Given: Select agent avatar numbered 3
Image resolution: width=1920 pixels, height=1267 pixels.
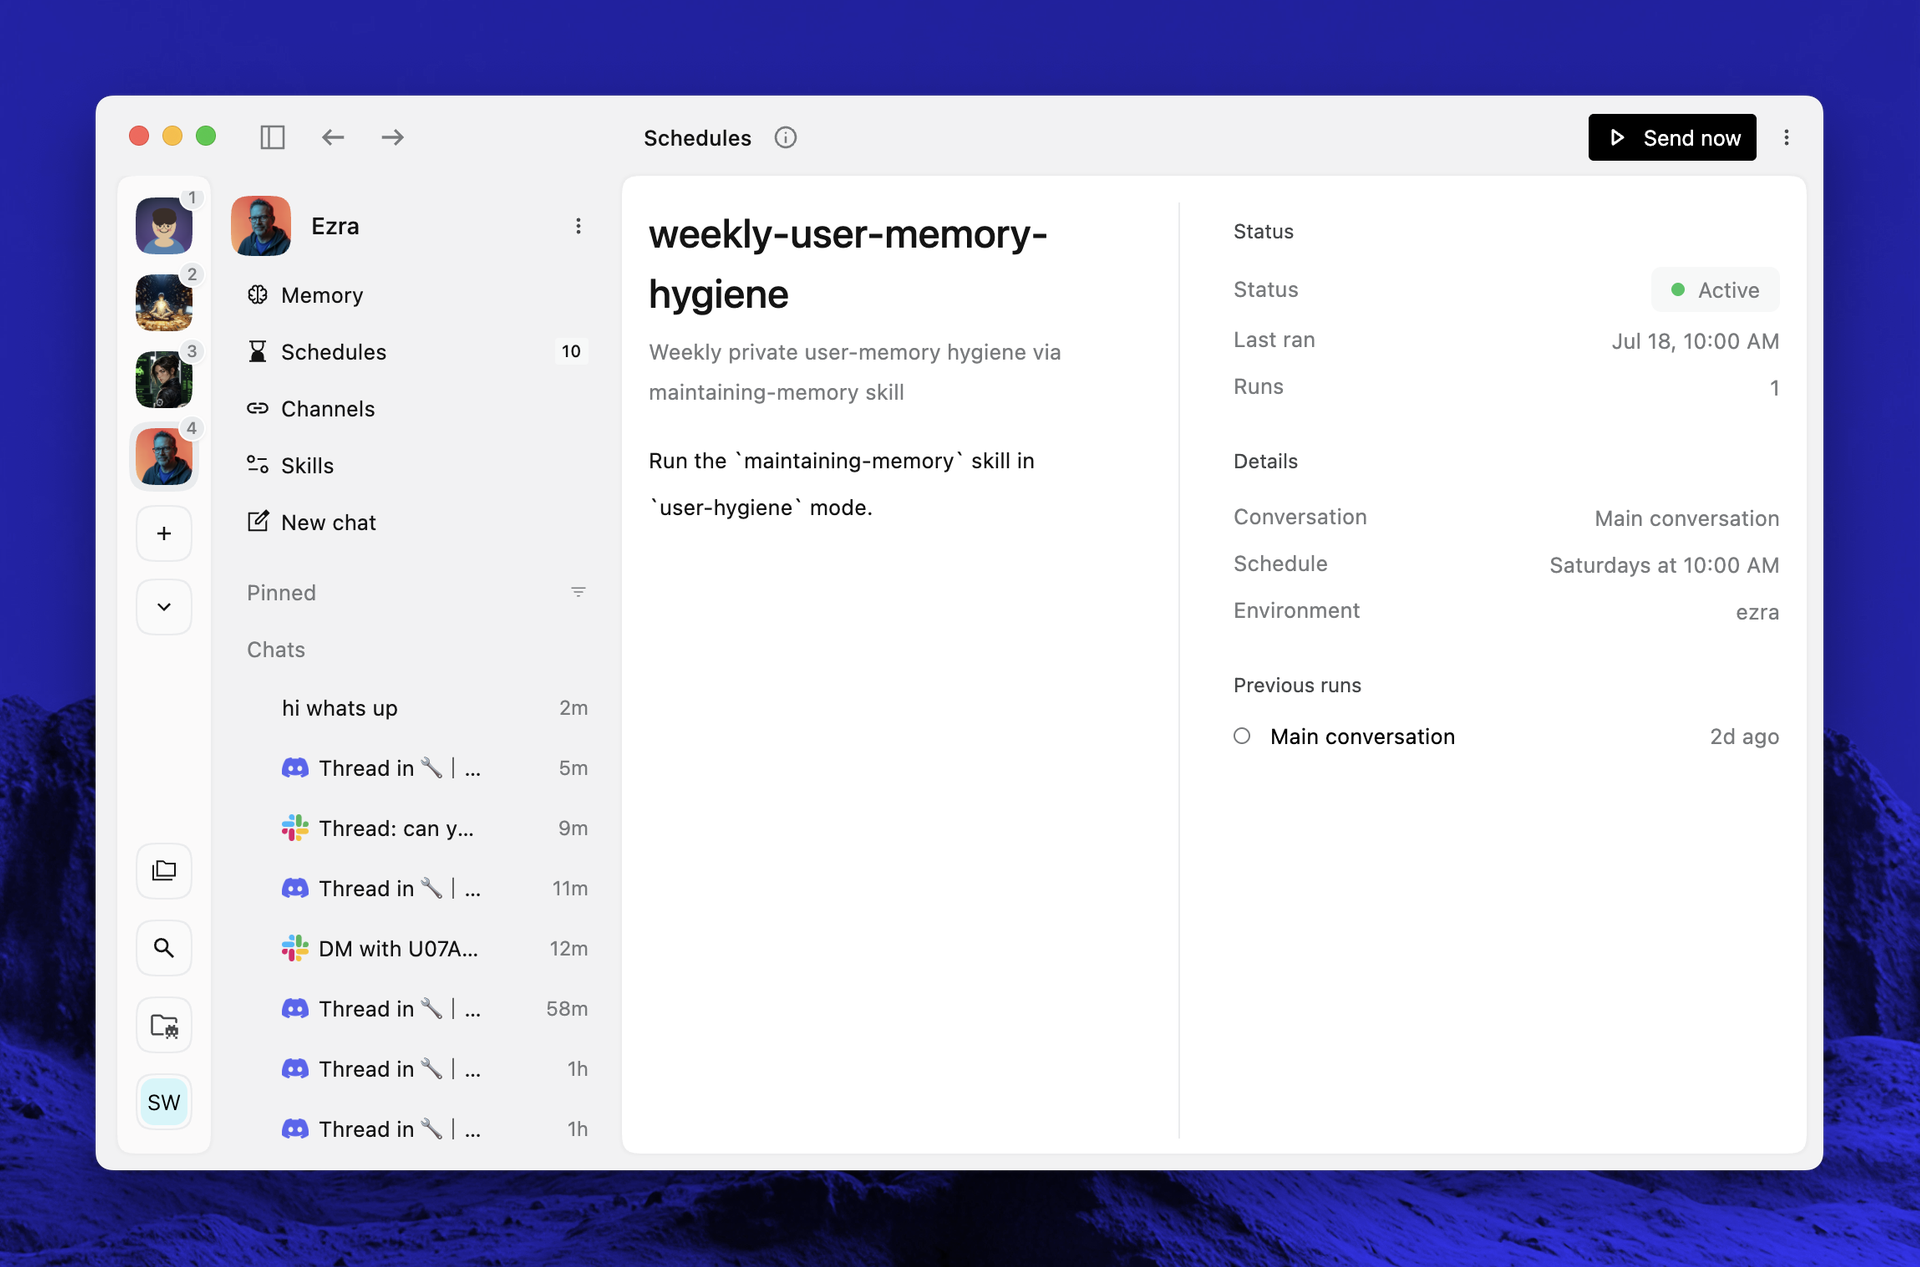Looking at the screenshot, I should click(x=164, y=379).
